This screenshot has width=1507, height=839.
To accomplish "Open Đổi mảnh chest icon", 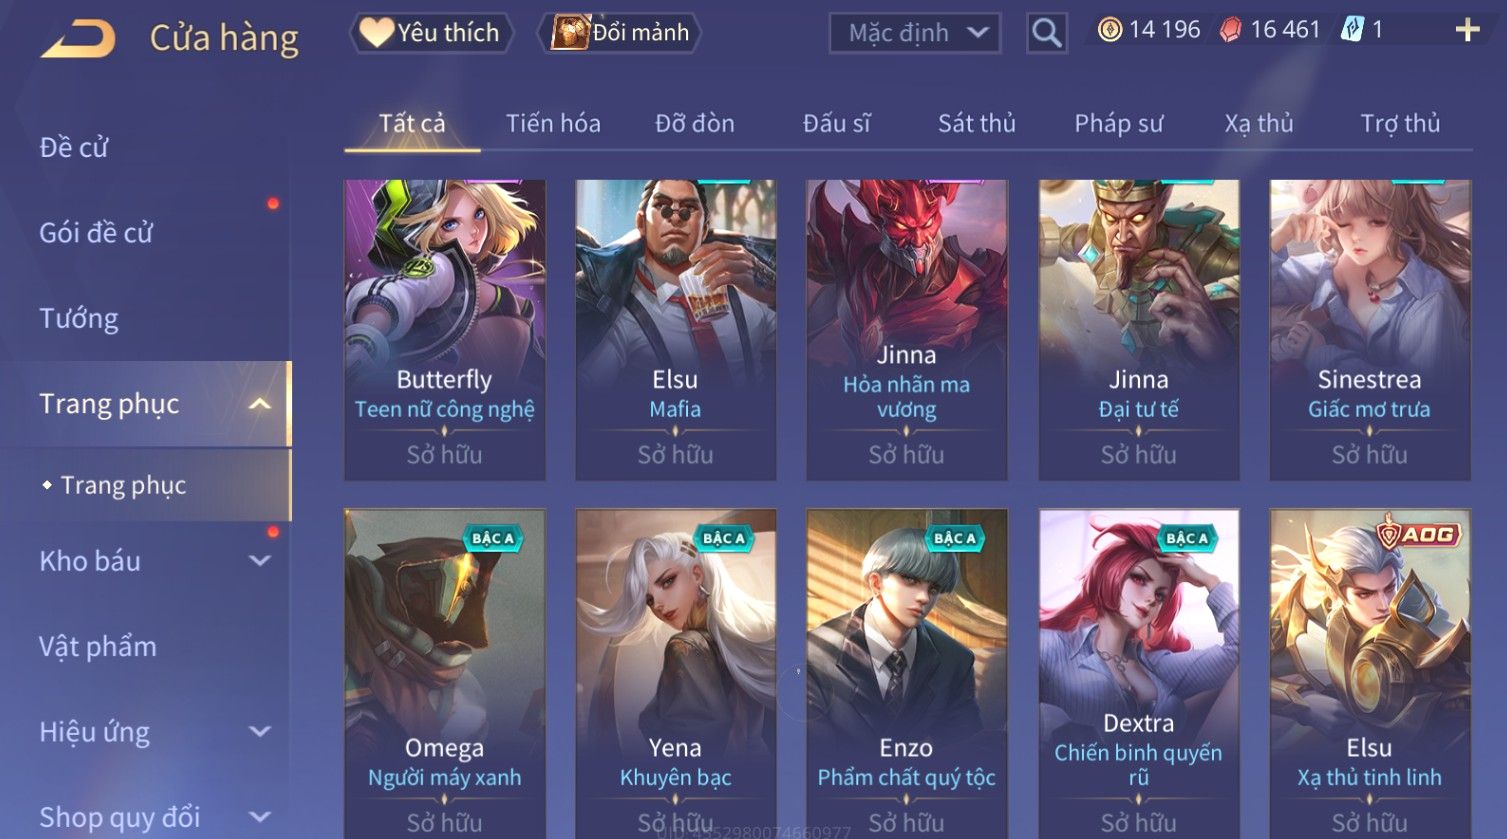I will click(x=569, y=33).
